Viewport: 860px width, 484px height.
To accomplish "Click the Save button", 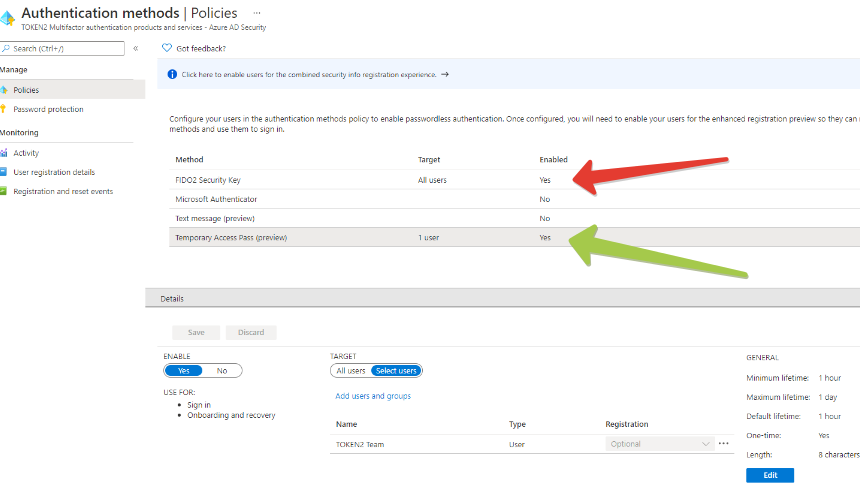I will [196, 333].
